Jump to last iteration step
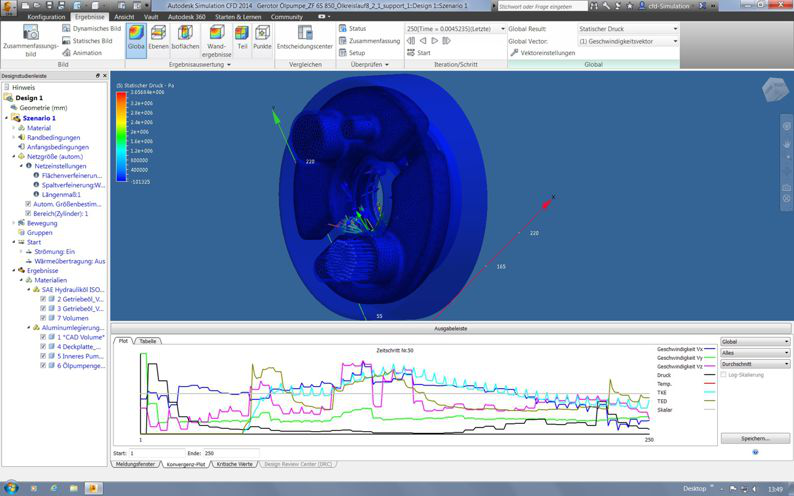The height and width of the screenshot is (496, 794). 446,40
